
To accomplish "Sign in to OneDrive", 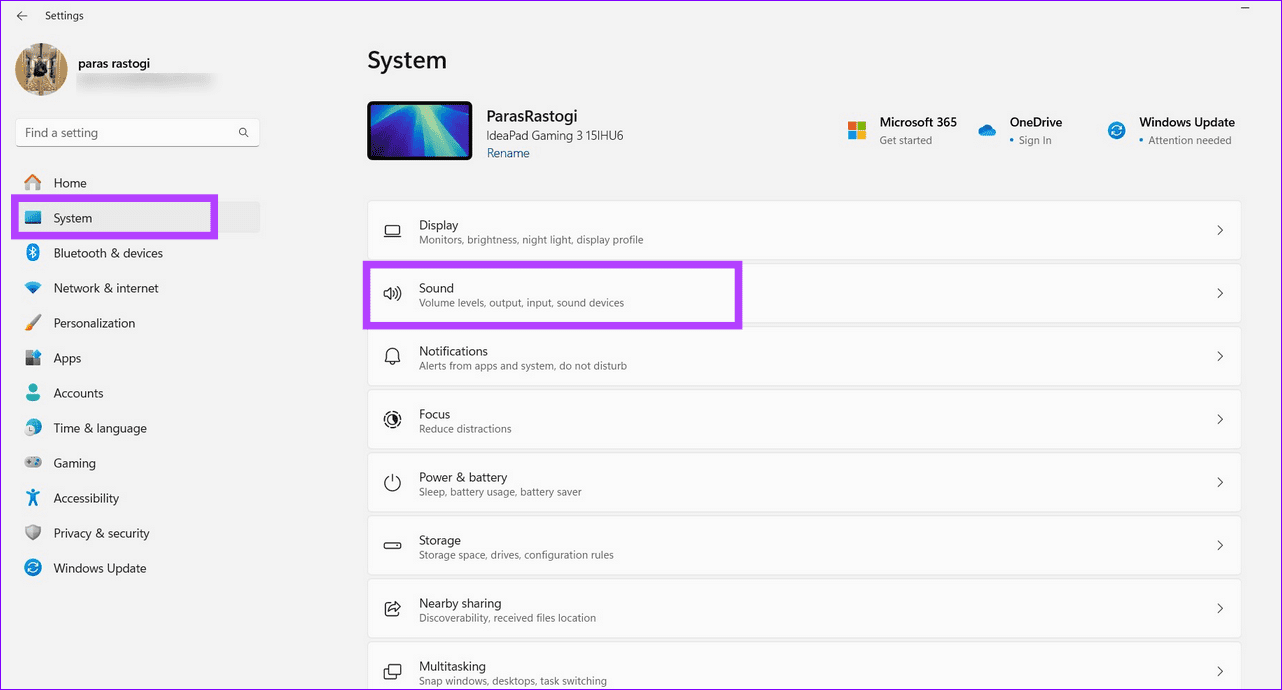I will point(1034,140).
